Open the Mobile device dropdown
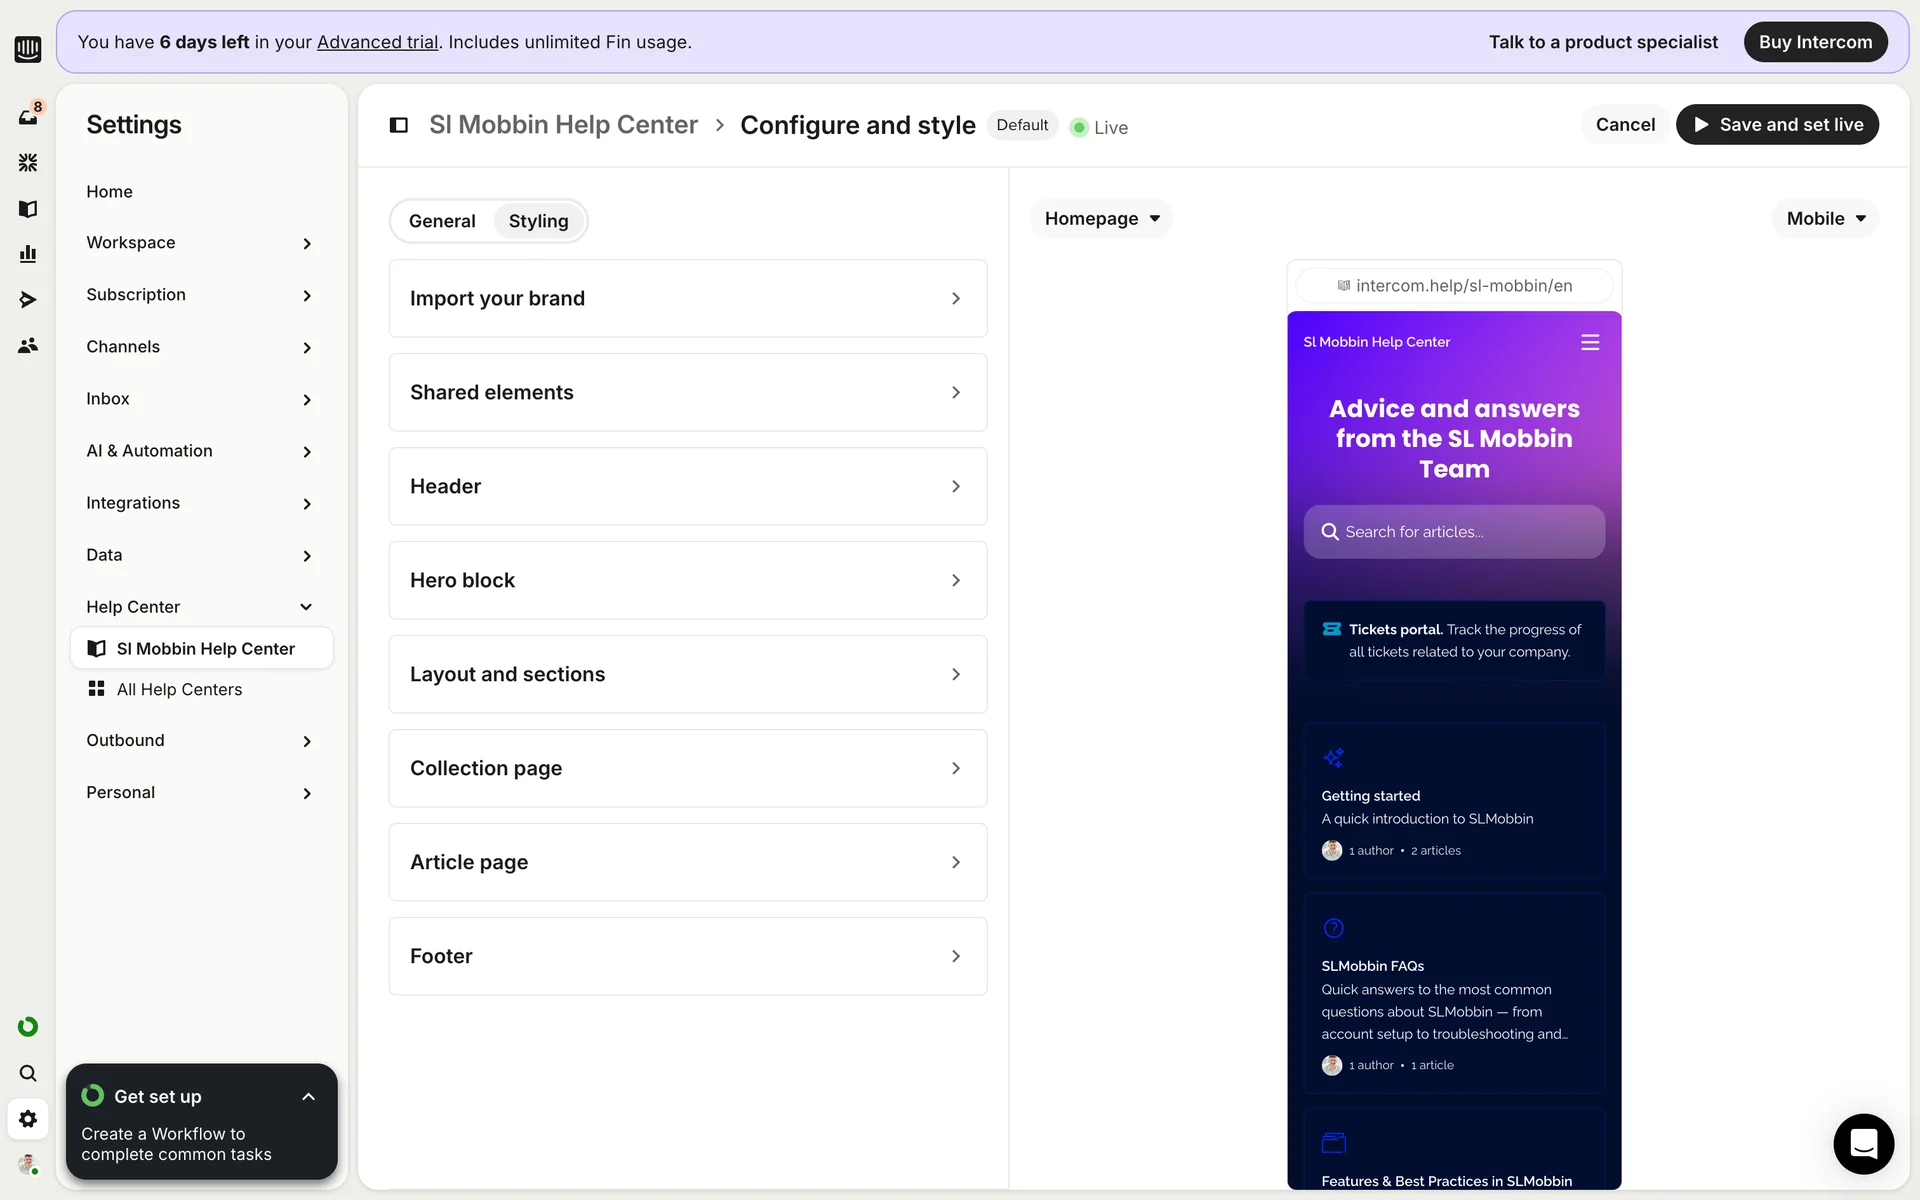The height and width of the screenshot is (1200, 1920). pyautogui.click(x=1825, y=218)
